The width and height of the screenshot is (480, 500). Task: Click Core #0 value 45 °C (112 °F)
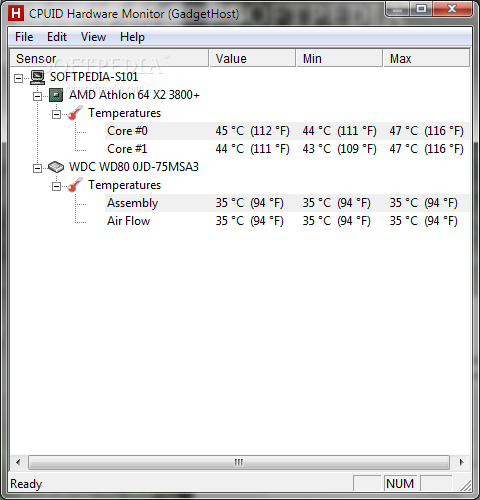(x=252, y=131)
